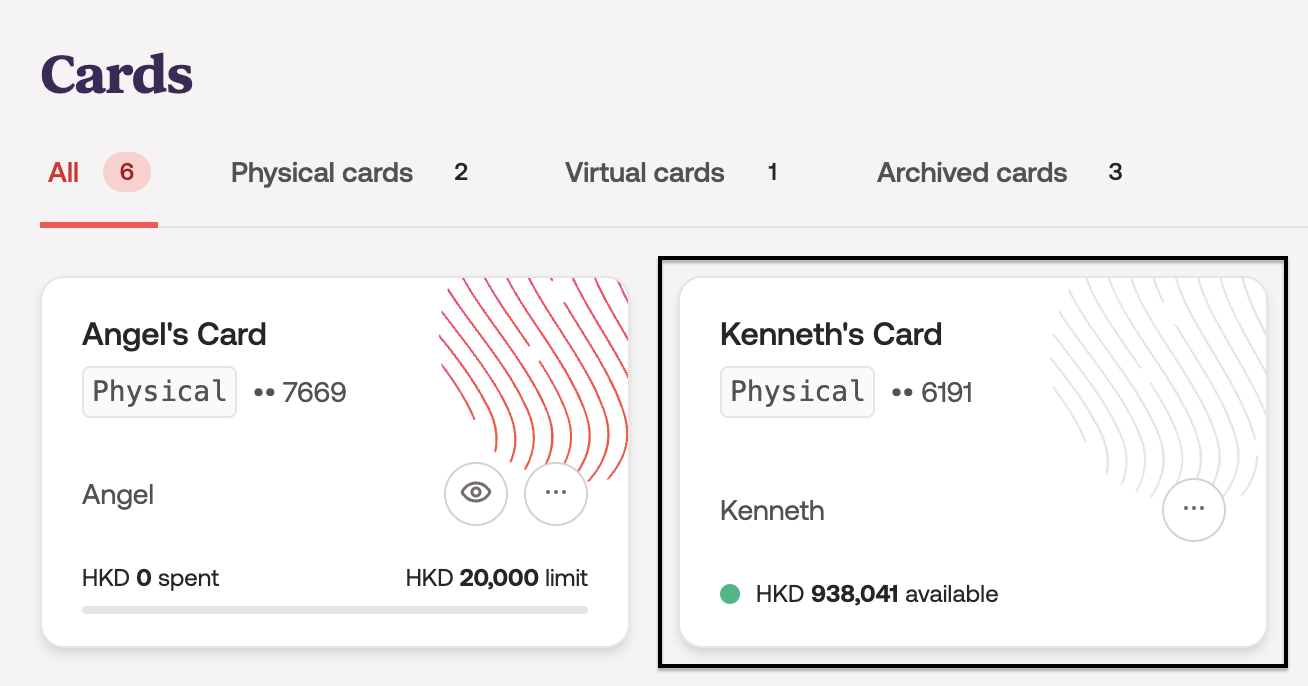Click the Physical tag on Angel's Card
The image size is (1308, 686).
(159, 392)
